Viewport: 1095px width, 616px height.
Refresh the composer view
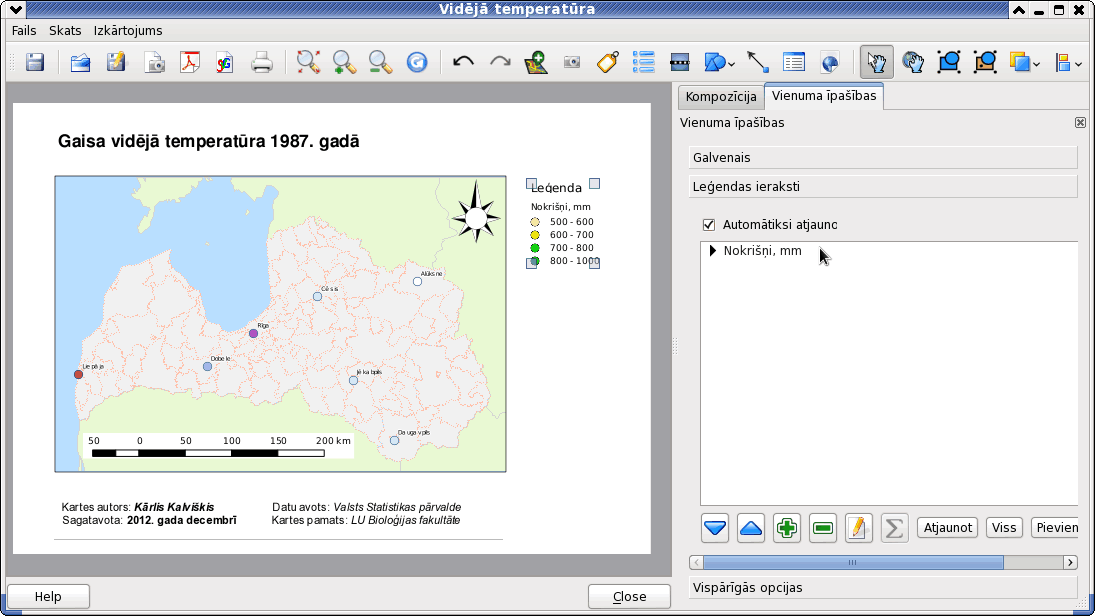pos(417,63)
